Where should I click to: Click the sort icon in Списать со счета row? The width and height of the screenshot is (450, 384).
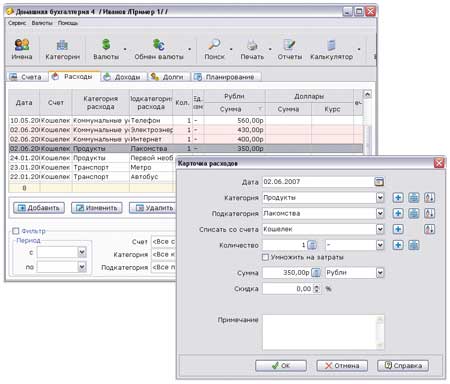(x=429, y=229)
